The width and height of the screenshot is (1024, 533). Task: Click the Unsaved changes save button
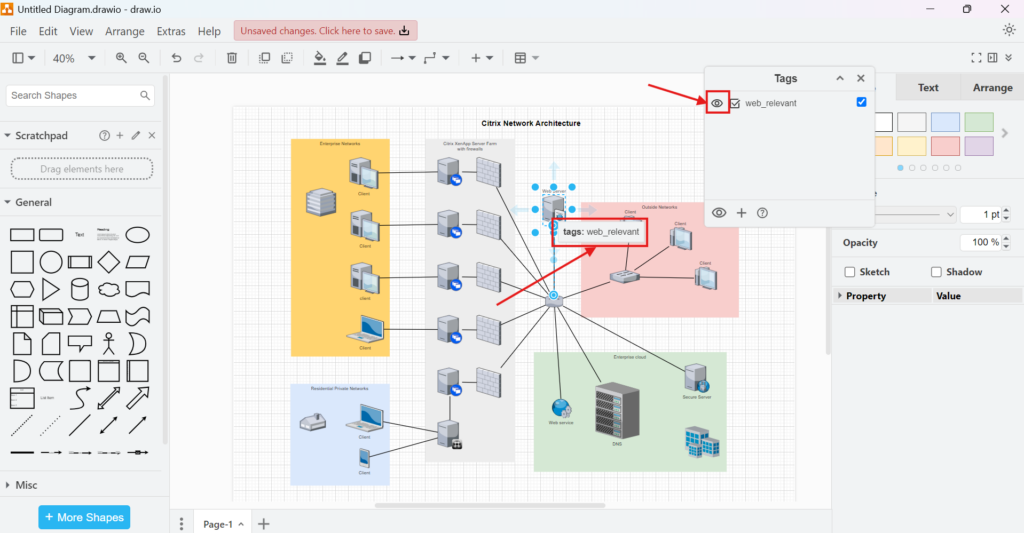[325, 31]
